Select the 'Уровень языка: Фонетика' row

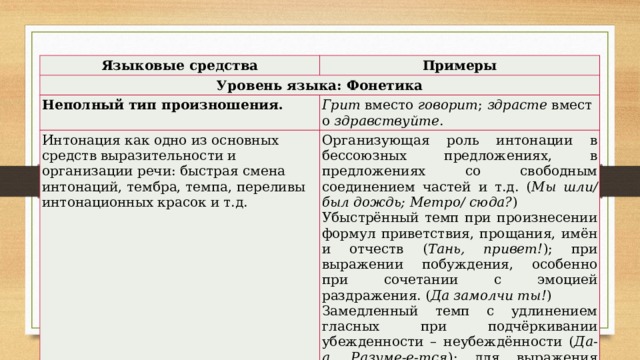320,86
